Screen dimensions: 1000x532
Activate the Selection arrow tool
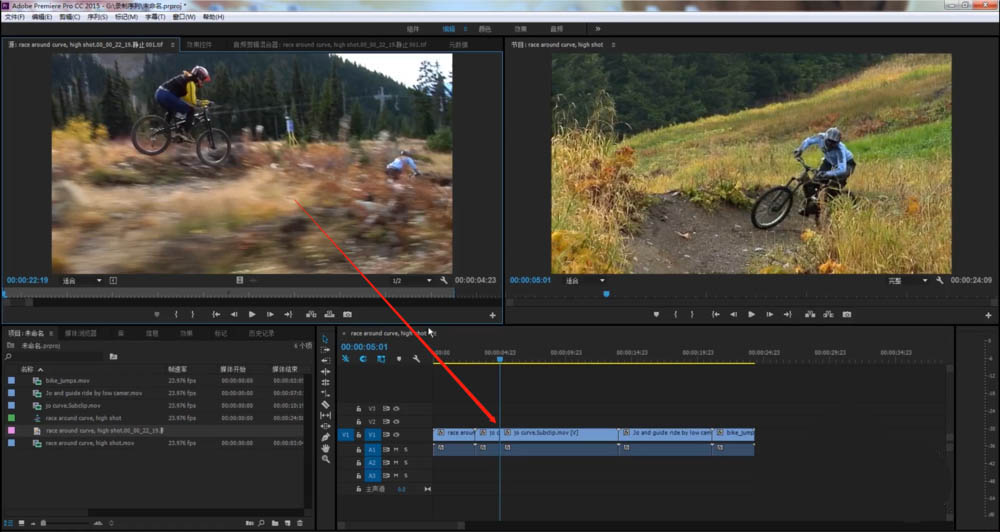[326, 339]
